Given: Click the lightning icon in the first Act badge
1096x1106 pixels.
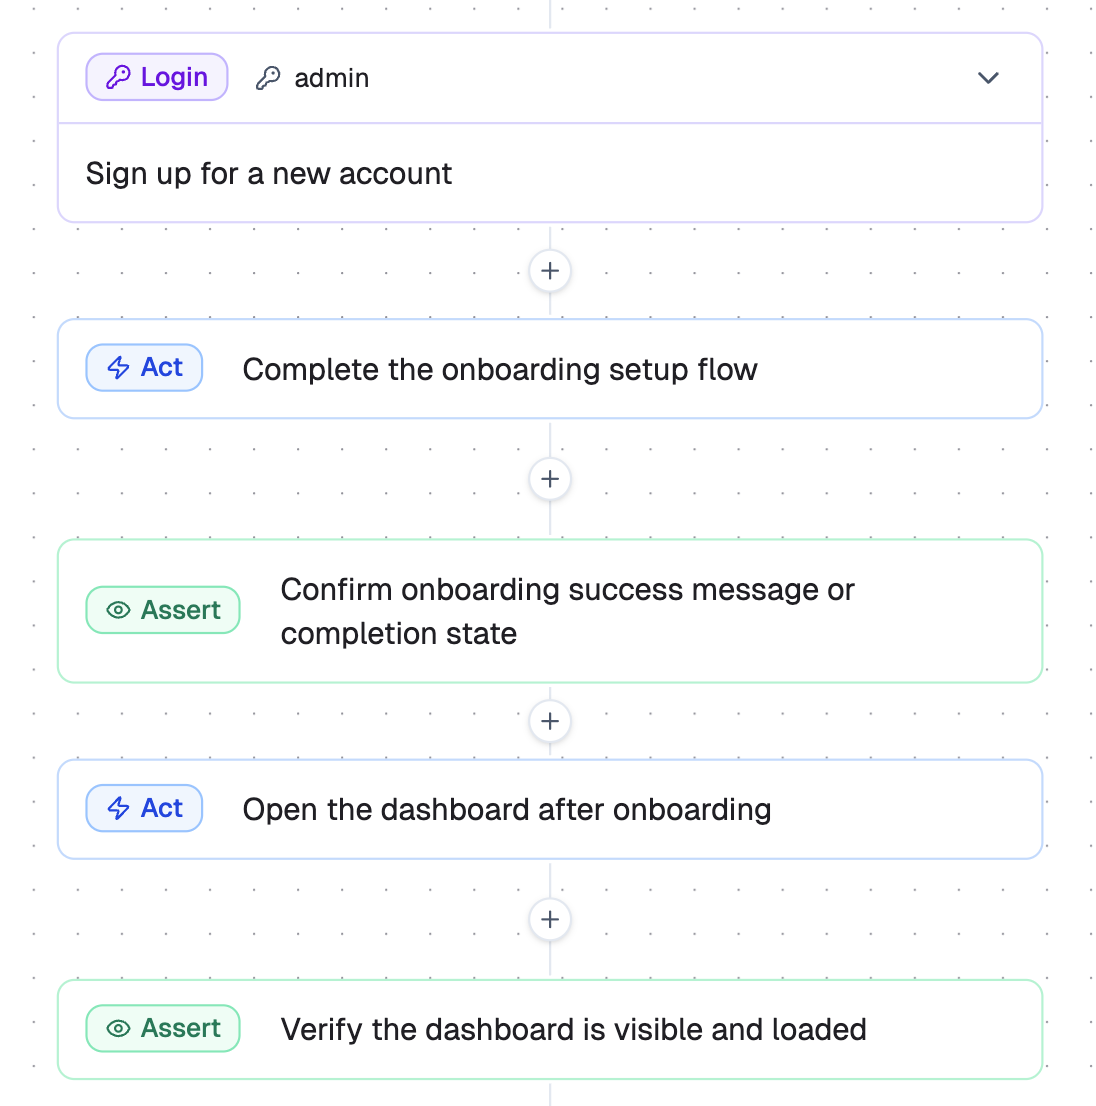Looking at the screenshot, I should coord(118,367).
